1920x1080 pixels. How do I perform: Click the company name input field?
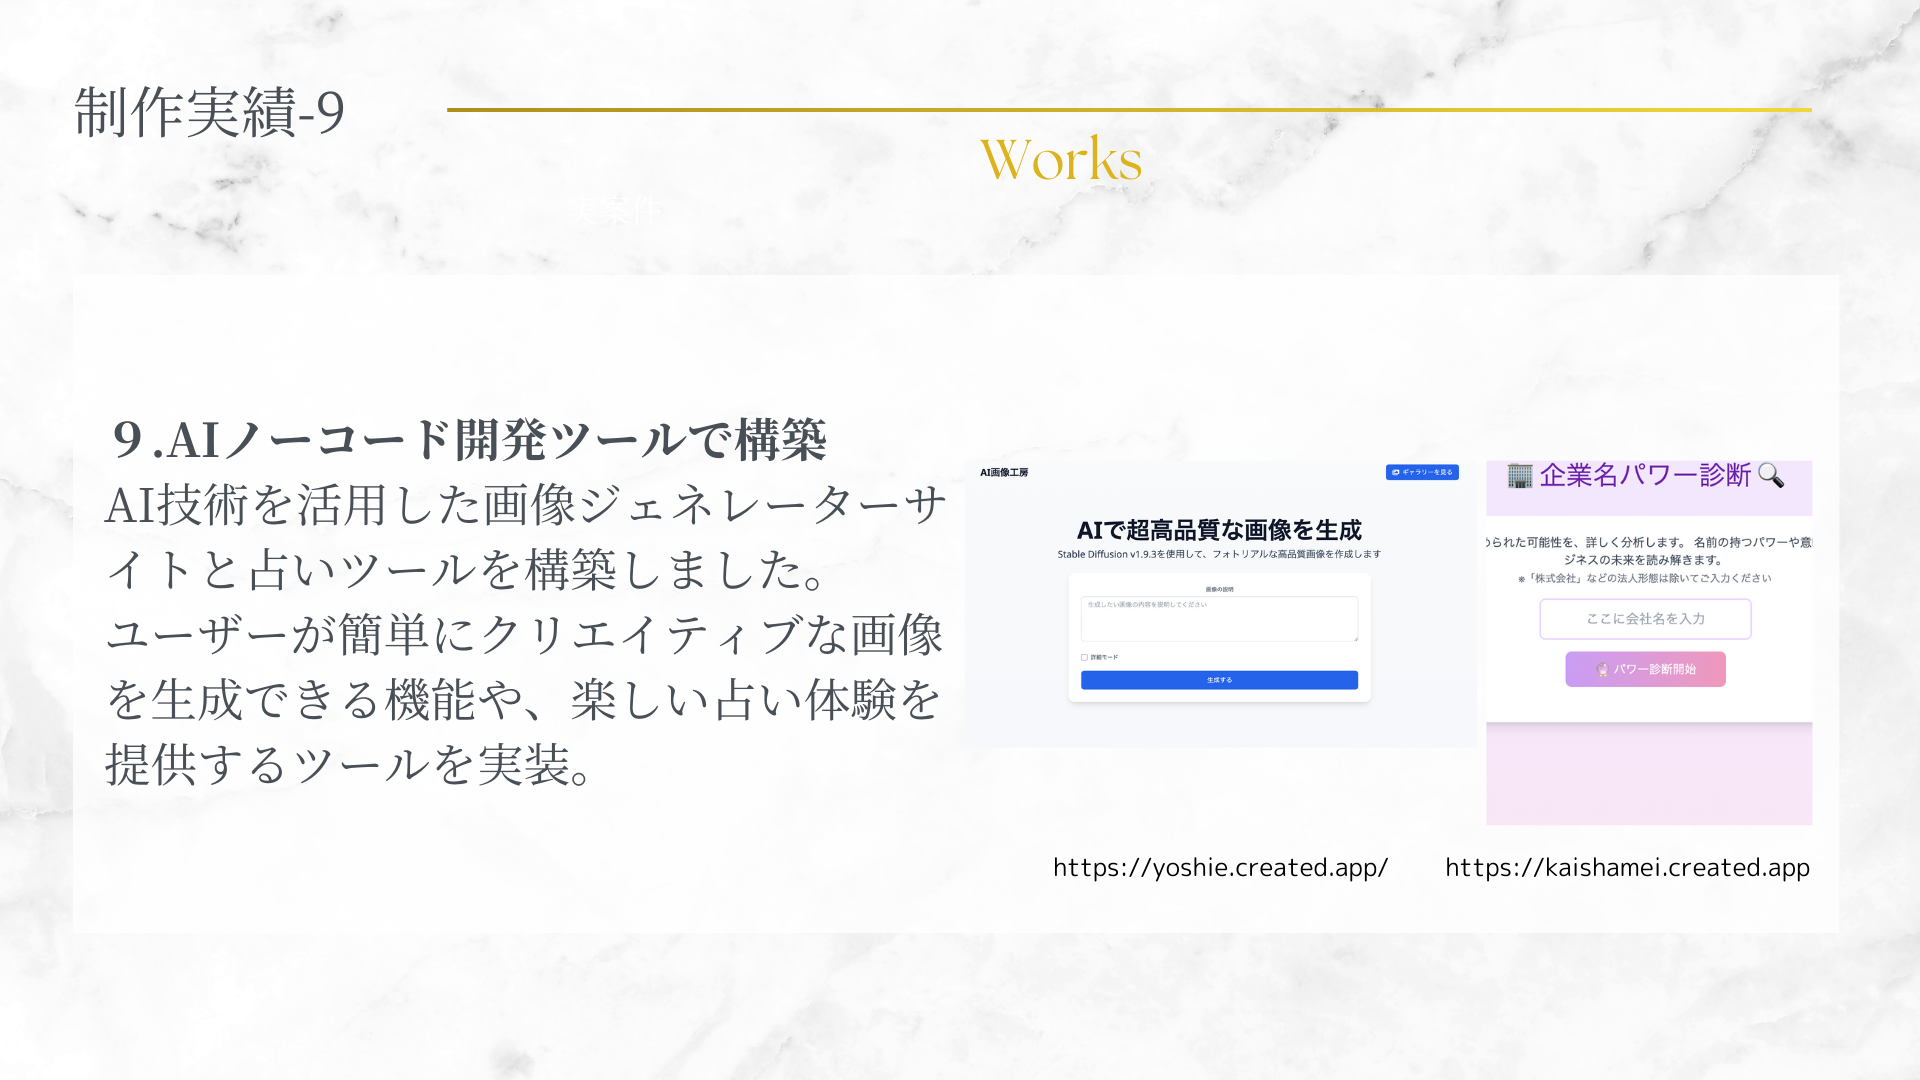pyautogui.click(x=1645, y=619)
